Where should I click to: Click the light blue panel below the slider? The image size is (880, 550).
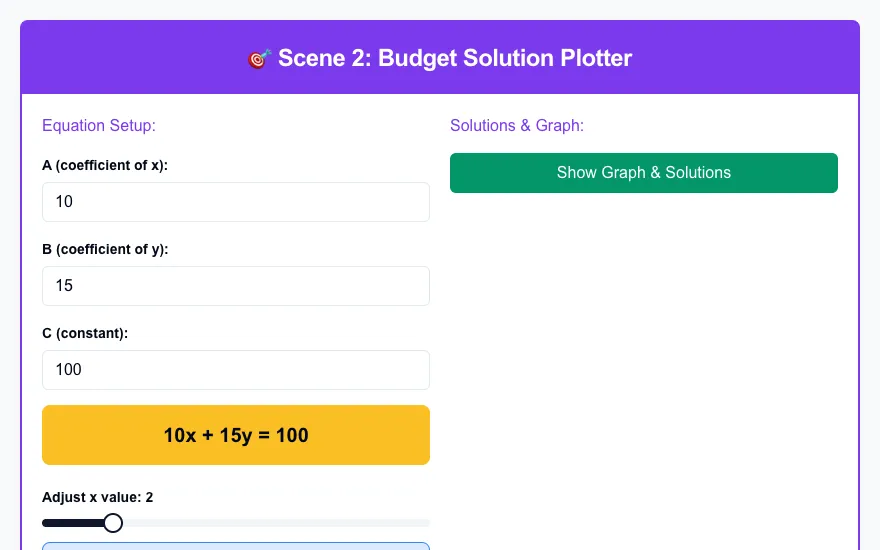coord(236,546)
